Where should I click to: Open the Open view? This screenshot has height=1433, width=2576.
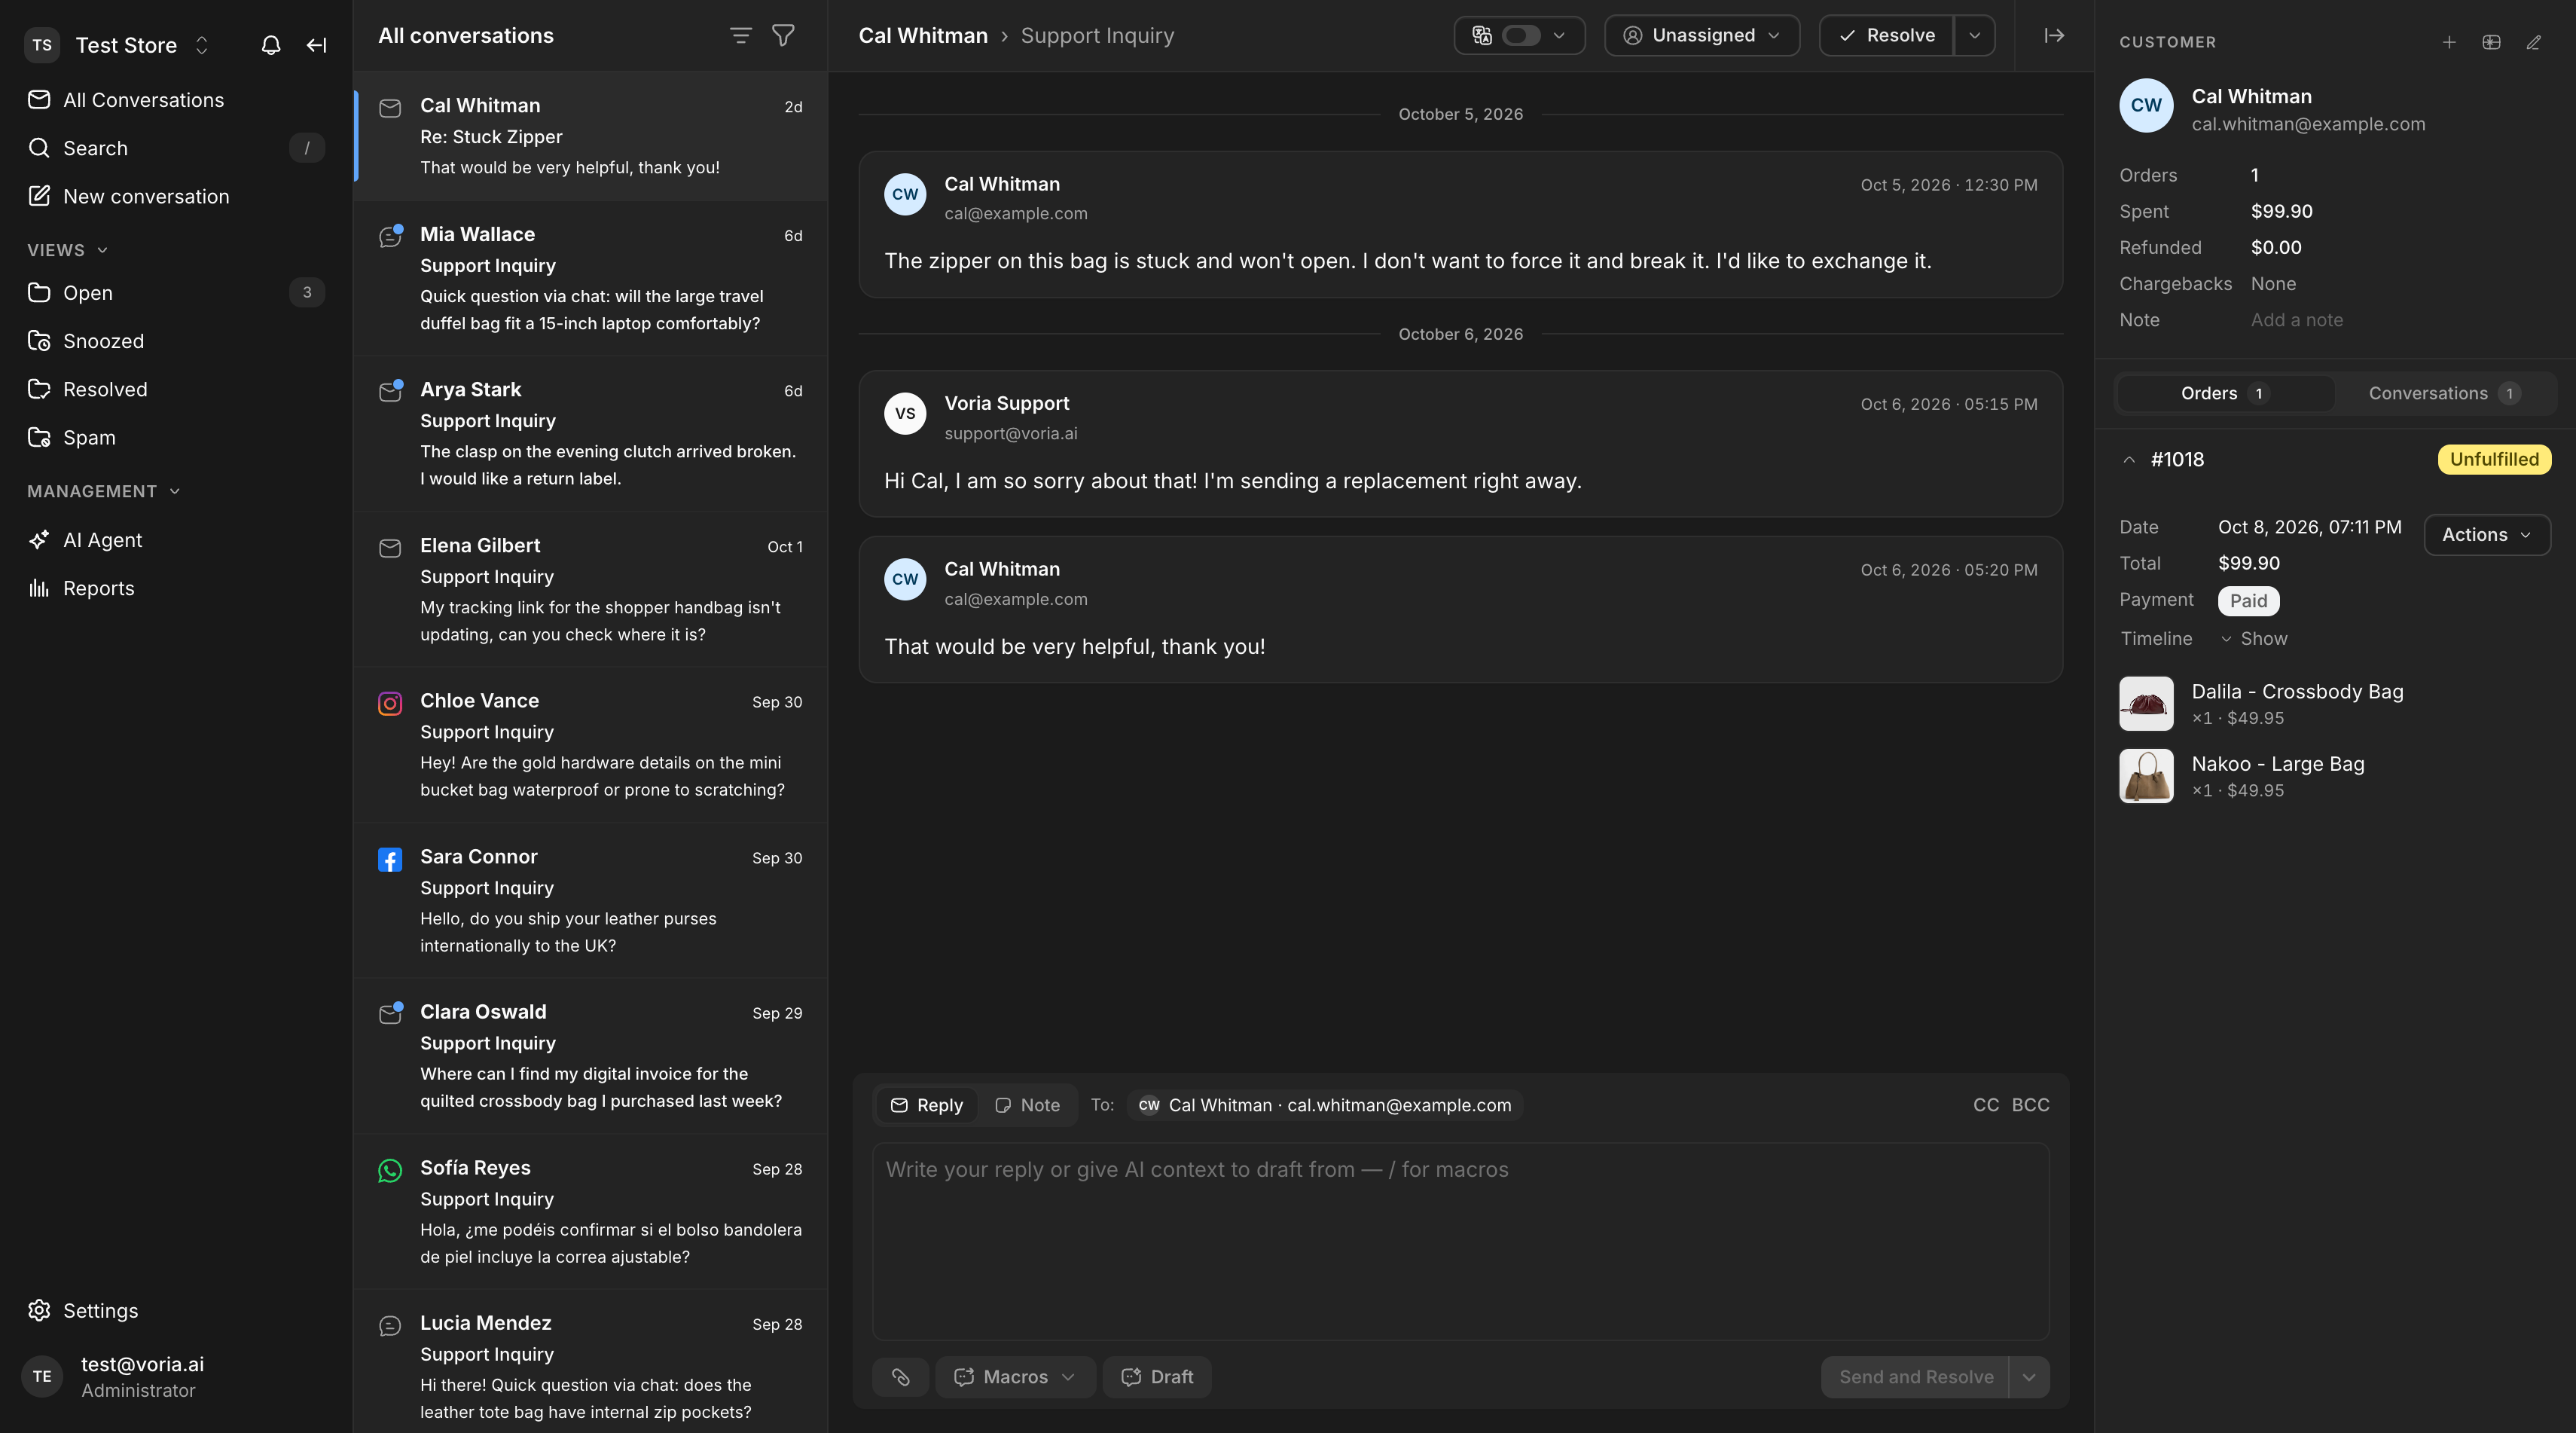[x=176, y=293]
